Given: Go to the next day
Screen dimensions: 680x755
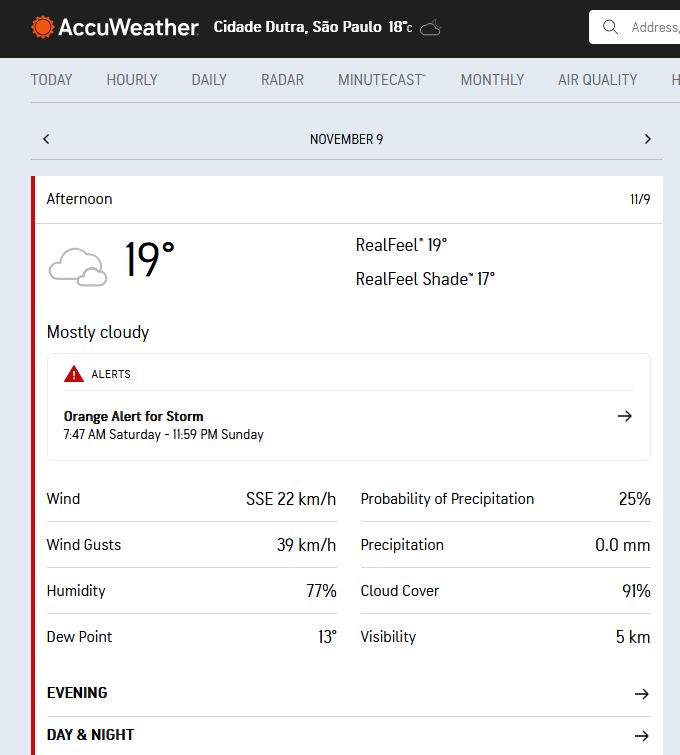Looking at the screenshot, I should click(648, 139).
